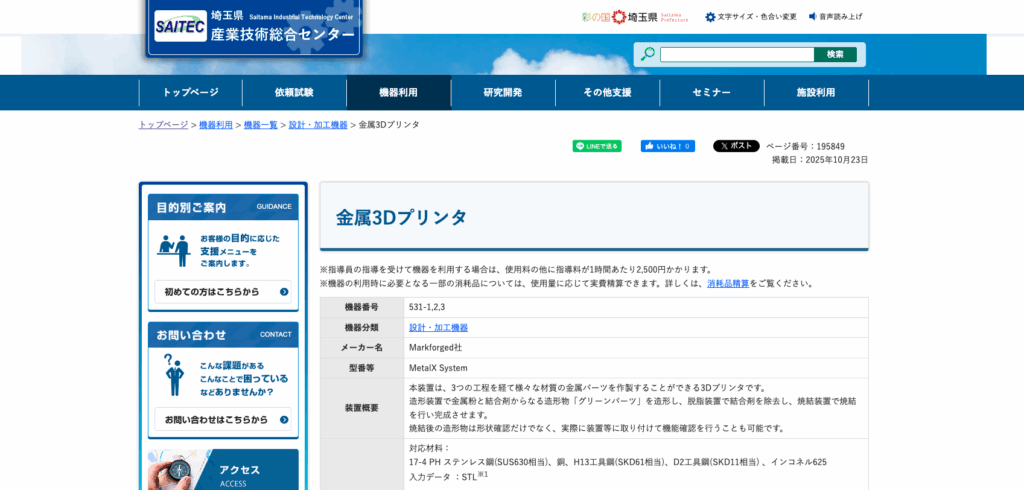Select the 機器利用 navigation tab
The image size is (1024, 490).
pos(398,93)
